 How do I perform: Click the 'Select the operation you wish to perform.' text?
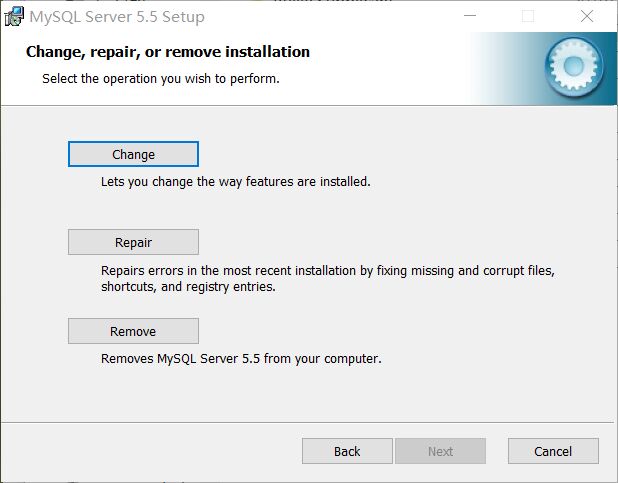pos(161,79)
